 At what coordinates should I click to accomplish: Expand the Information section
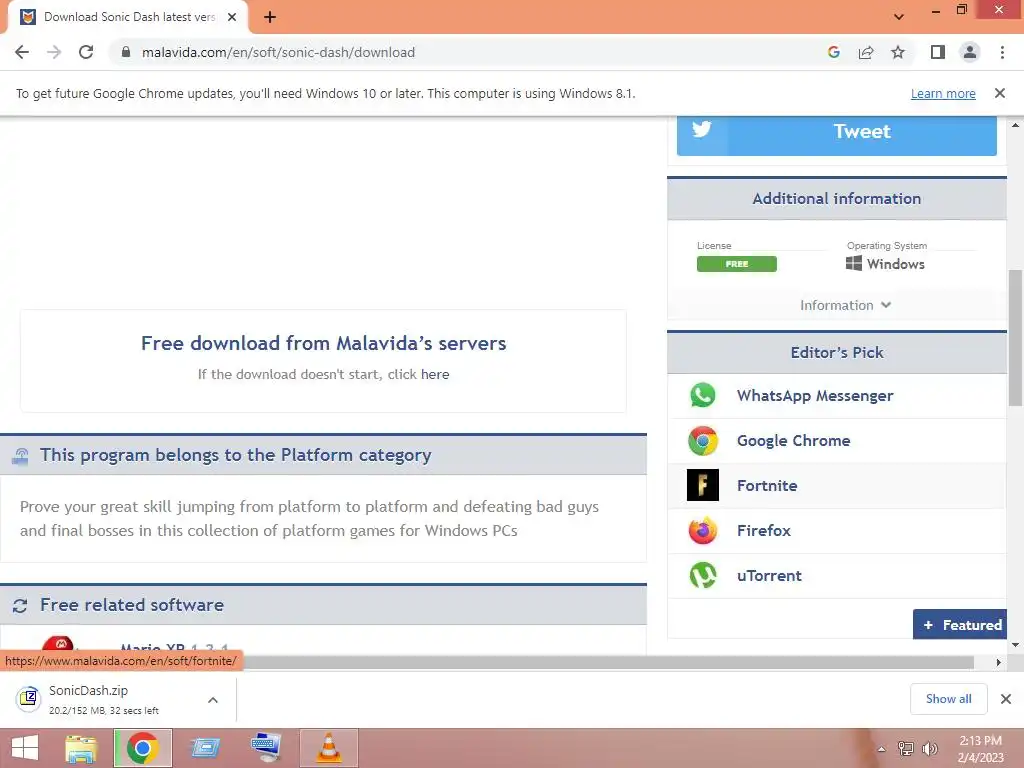click(845, 305)
